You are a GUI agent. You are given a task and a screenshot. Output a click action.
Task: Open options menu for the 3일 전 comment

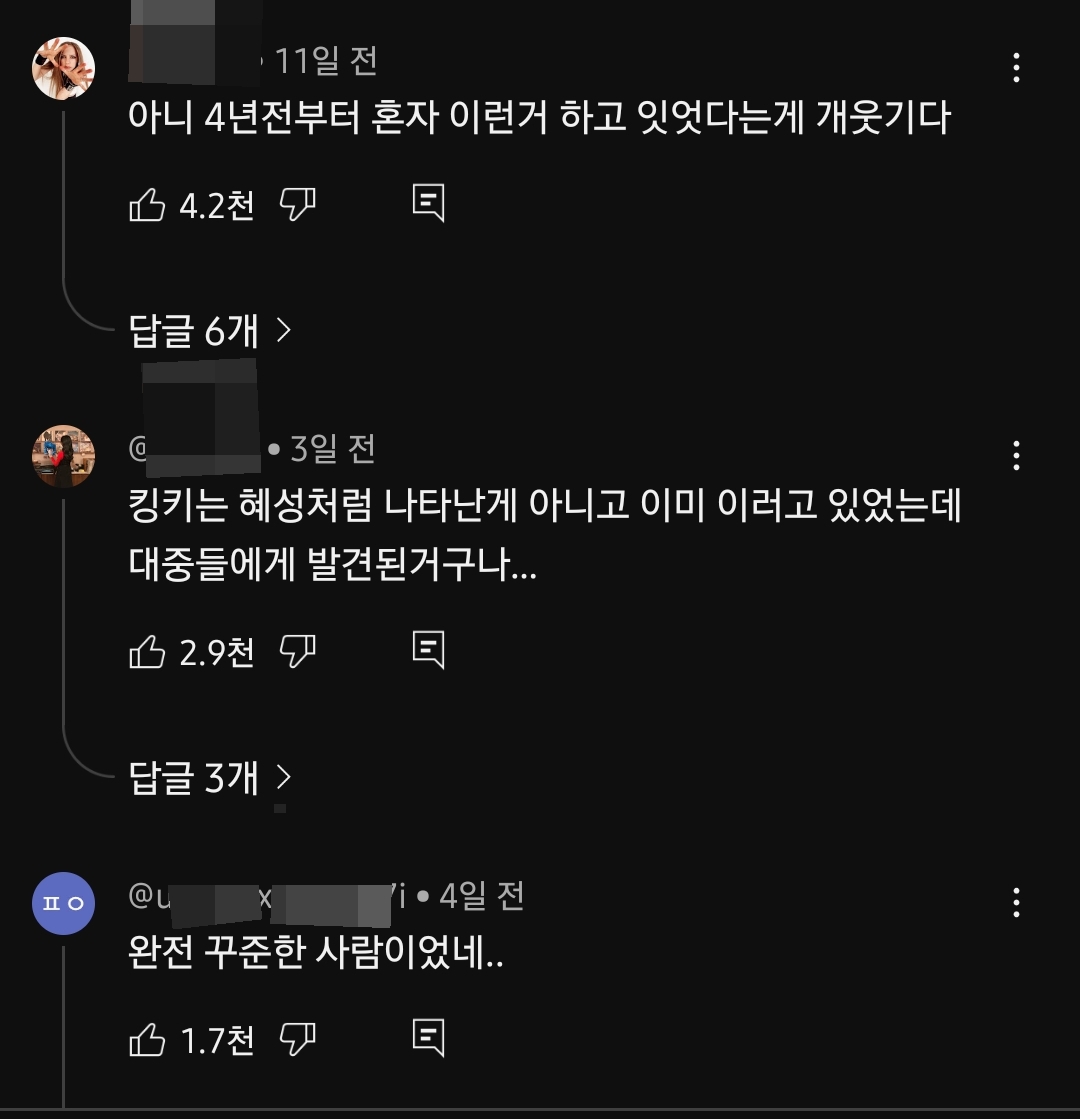coord(1016,455)
